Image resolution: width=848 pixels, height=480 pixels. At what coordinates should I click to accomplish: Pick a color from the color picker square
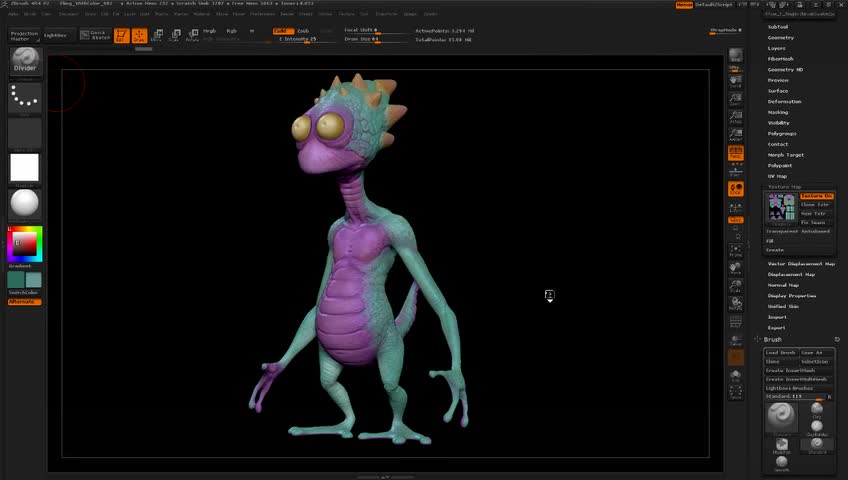[24, 243]
